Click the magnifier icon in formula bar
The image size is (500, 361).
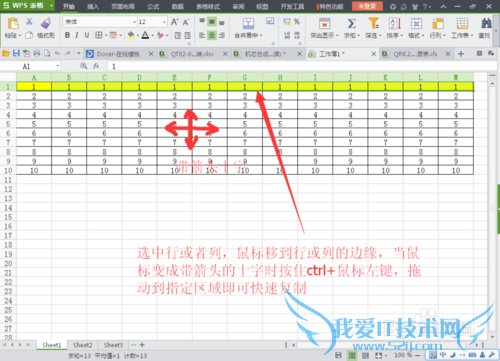[84, 66]
